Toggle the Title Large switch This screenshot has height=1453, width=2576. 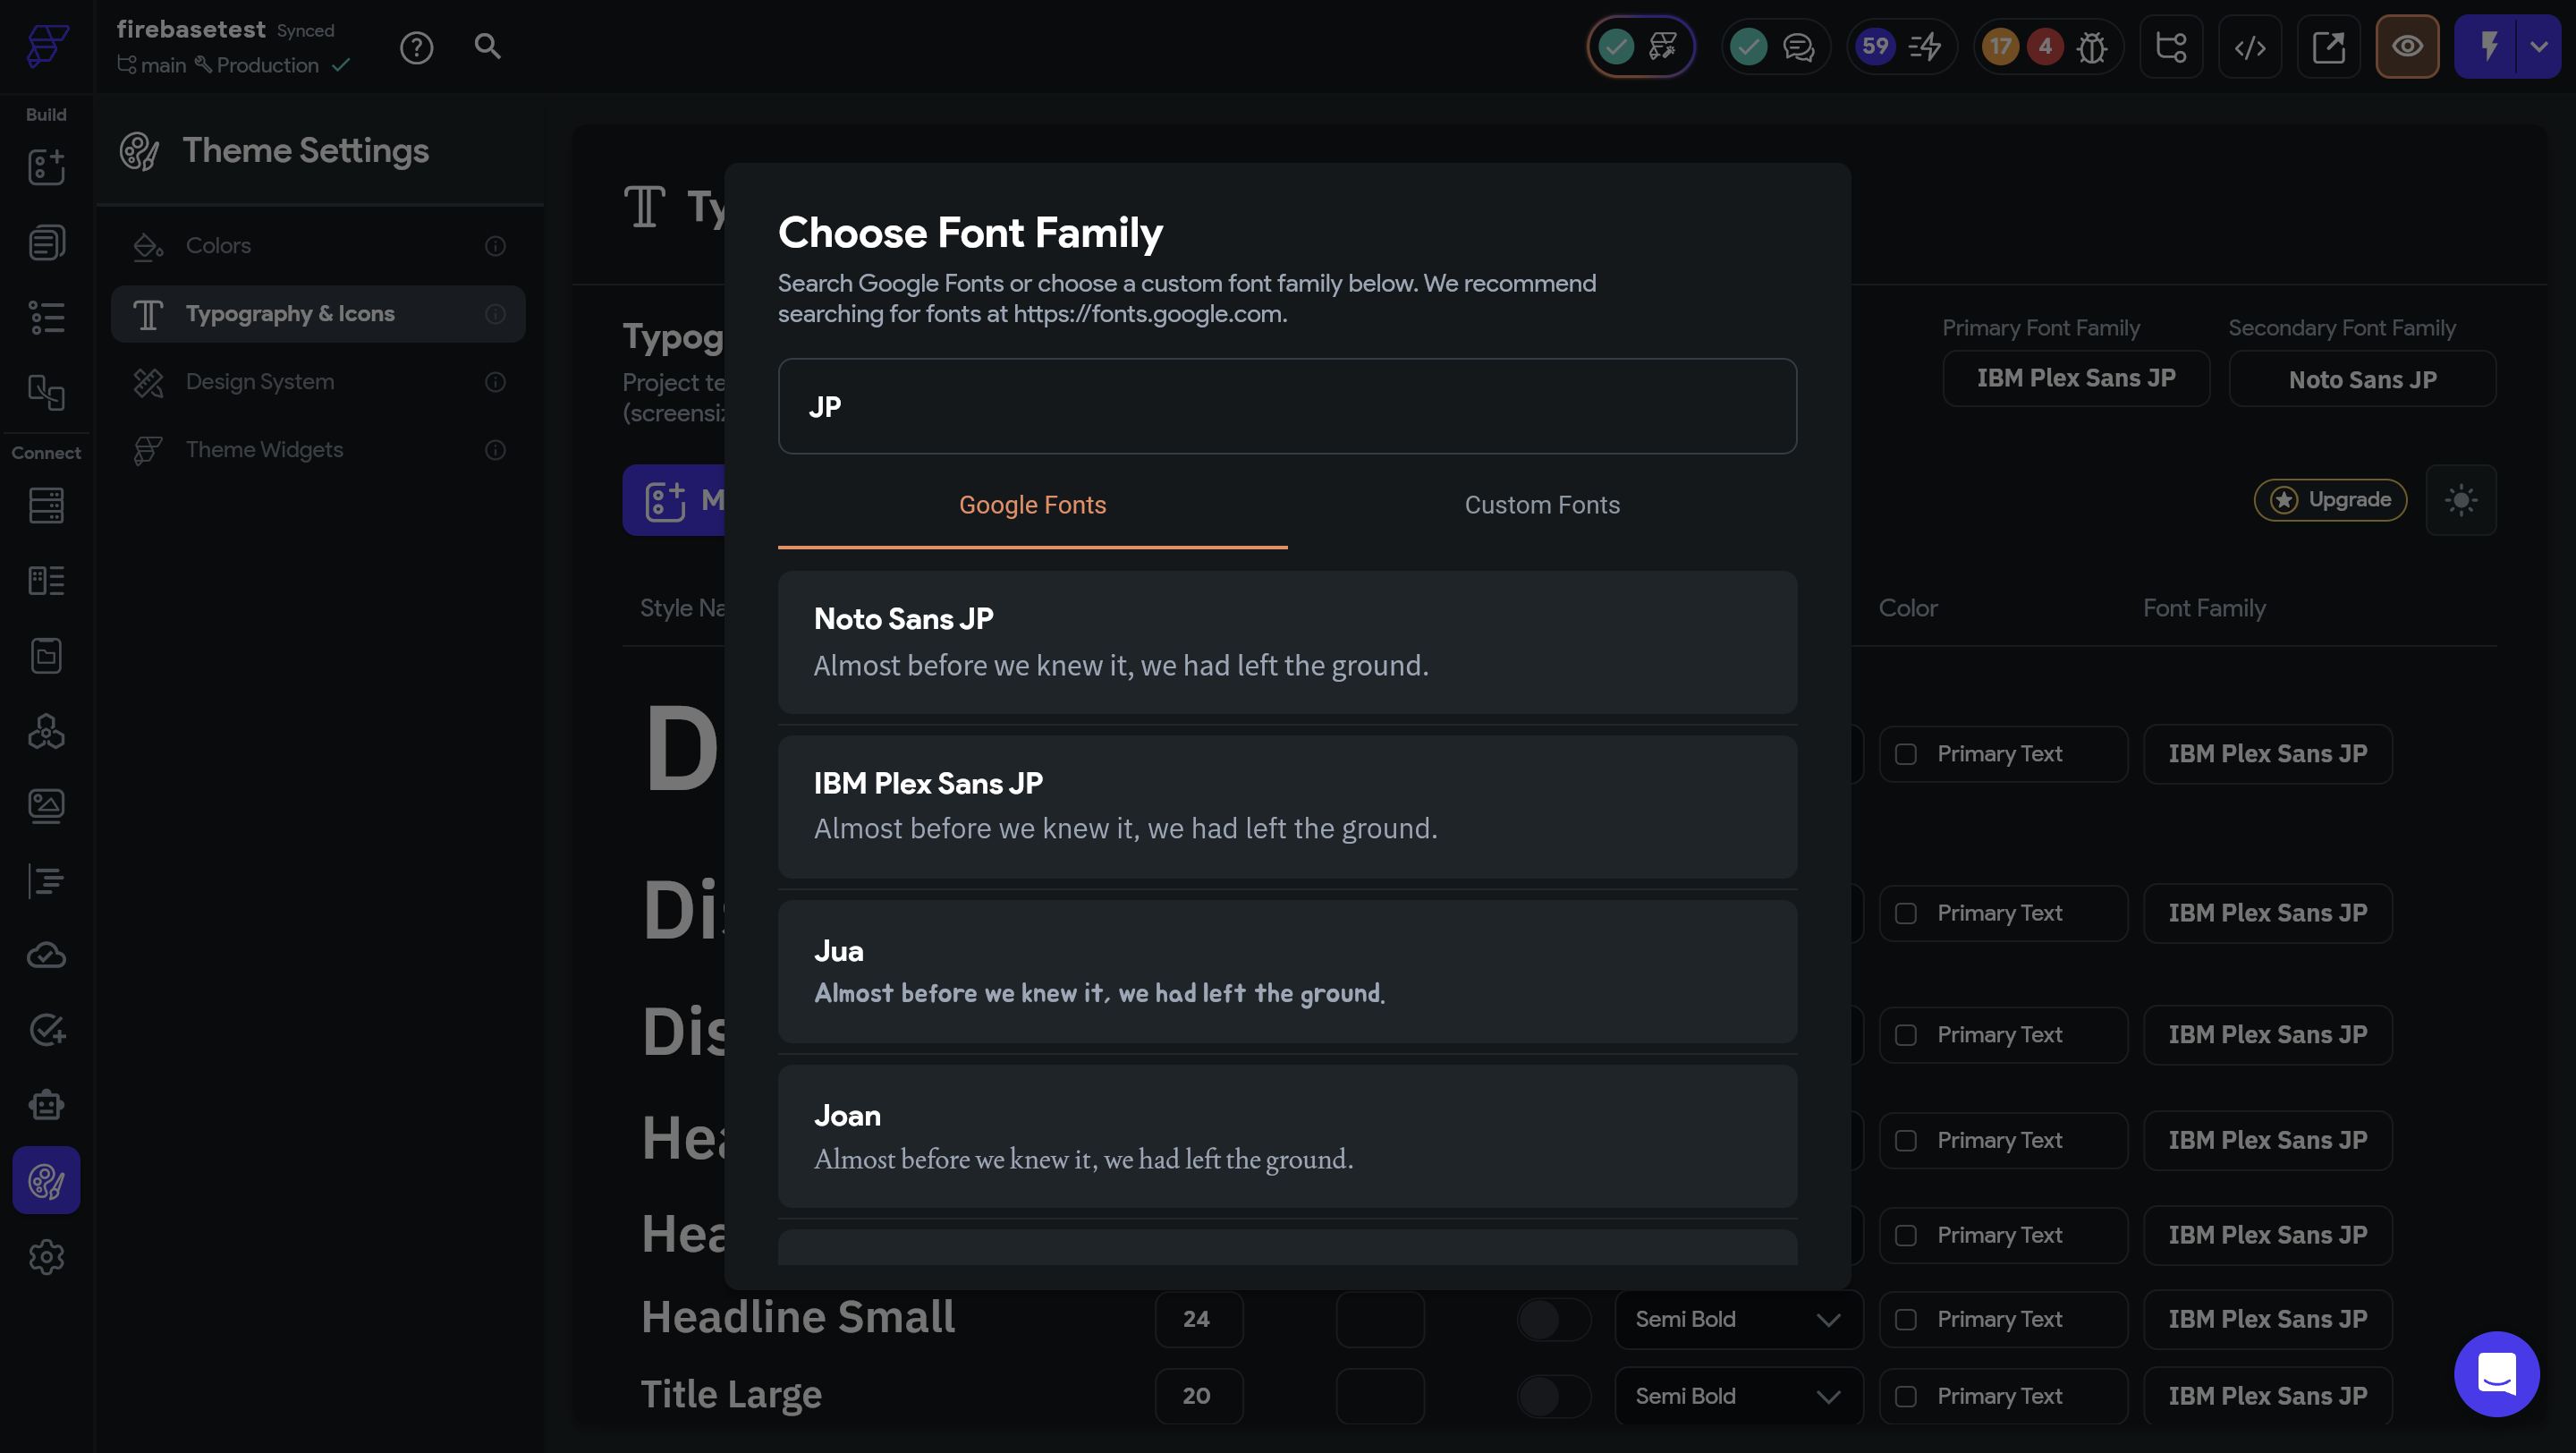(1553, 1396)
